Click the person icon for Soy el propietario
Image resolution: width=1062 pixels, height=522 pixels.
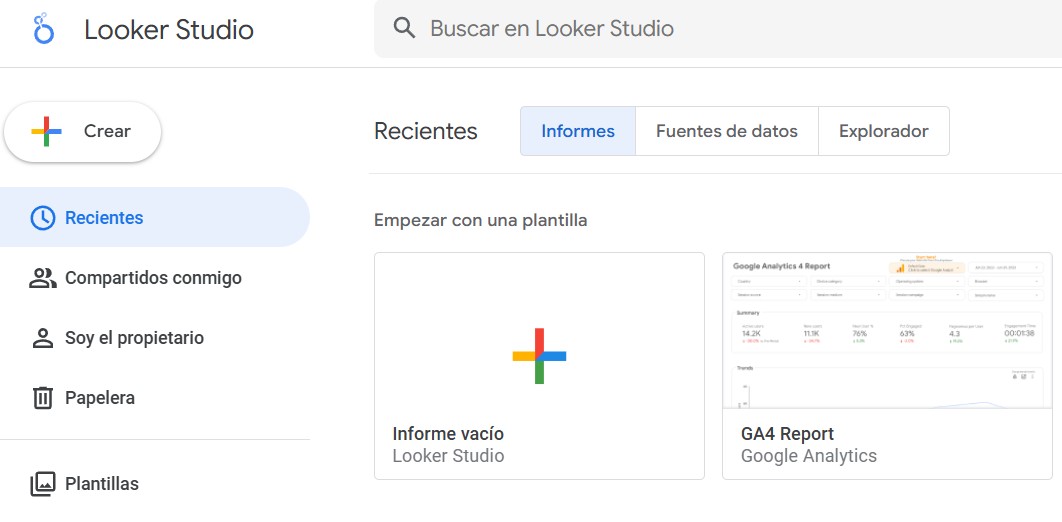point(42,338)
